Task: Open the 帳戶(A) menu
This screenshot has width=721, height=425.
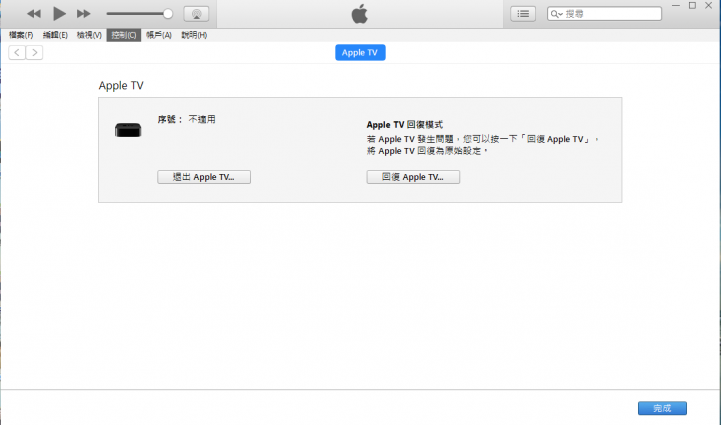Action: click(159, 35)
